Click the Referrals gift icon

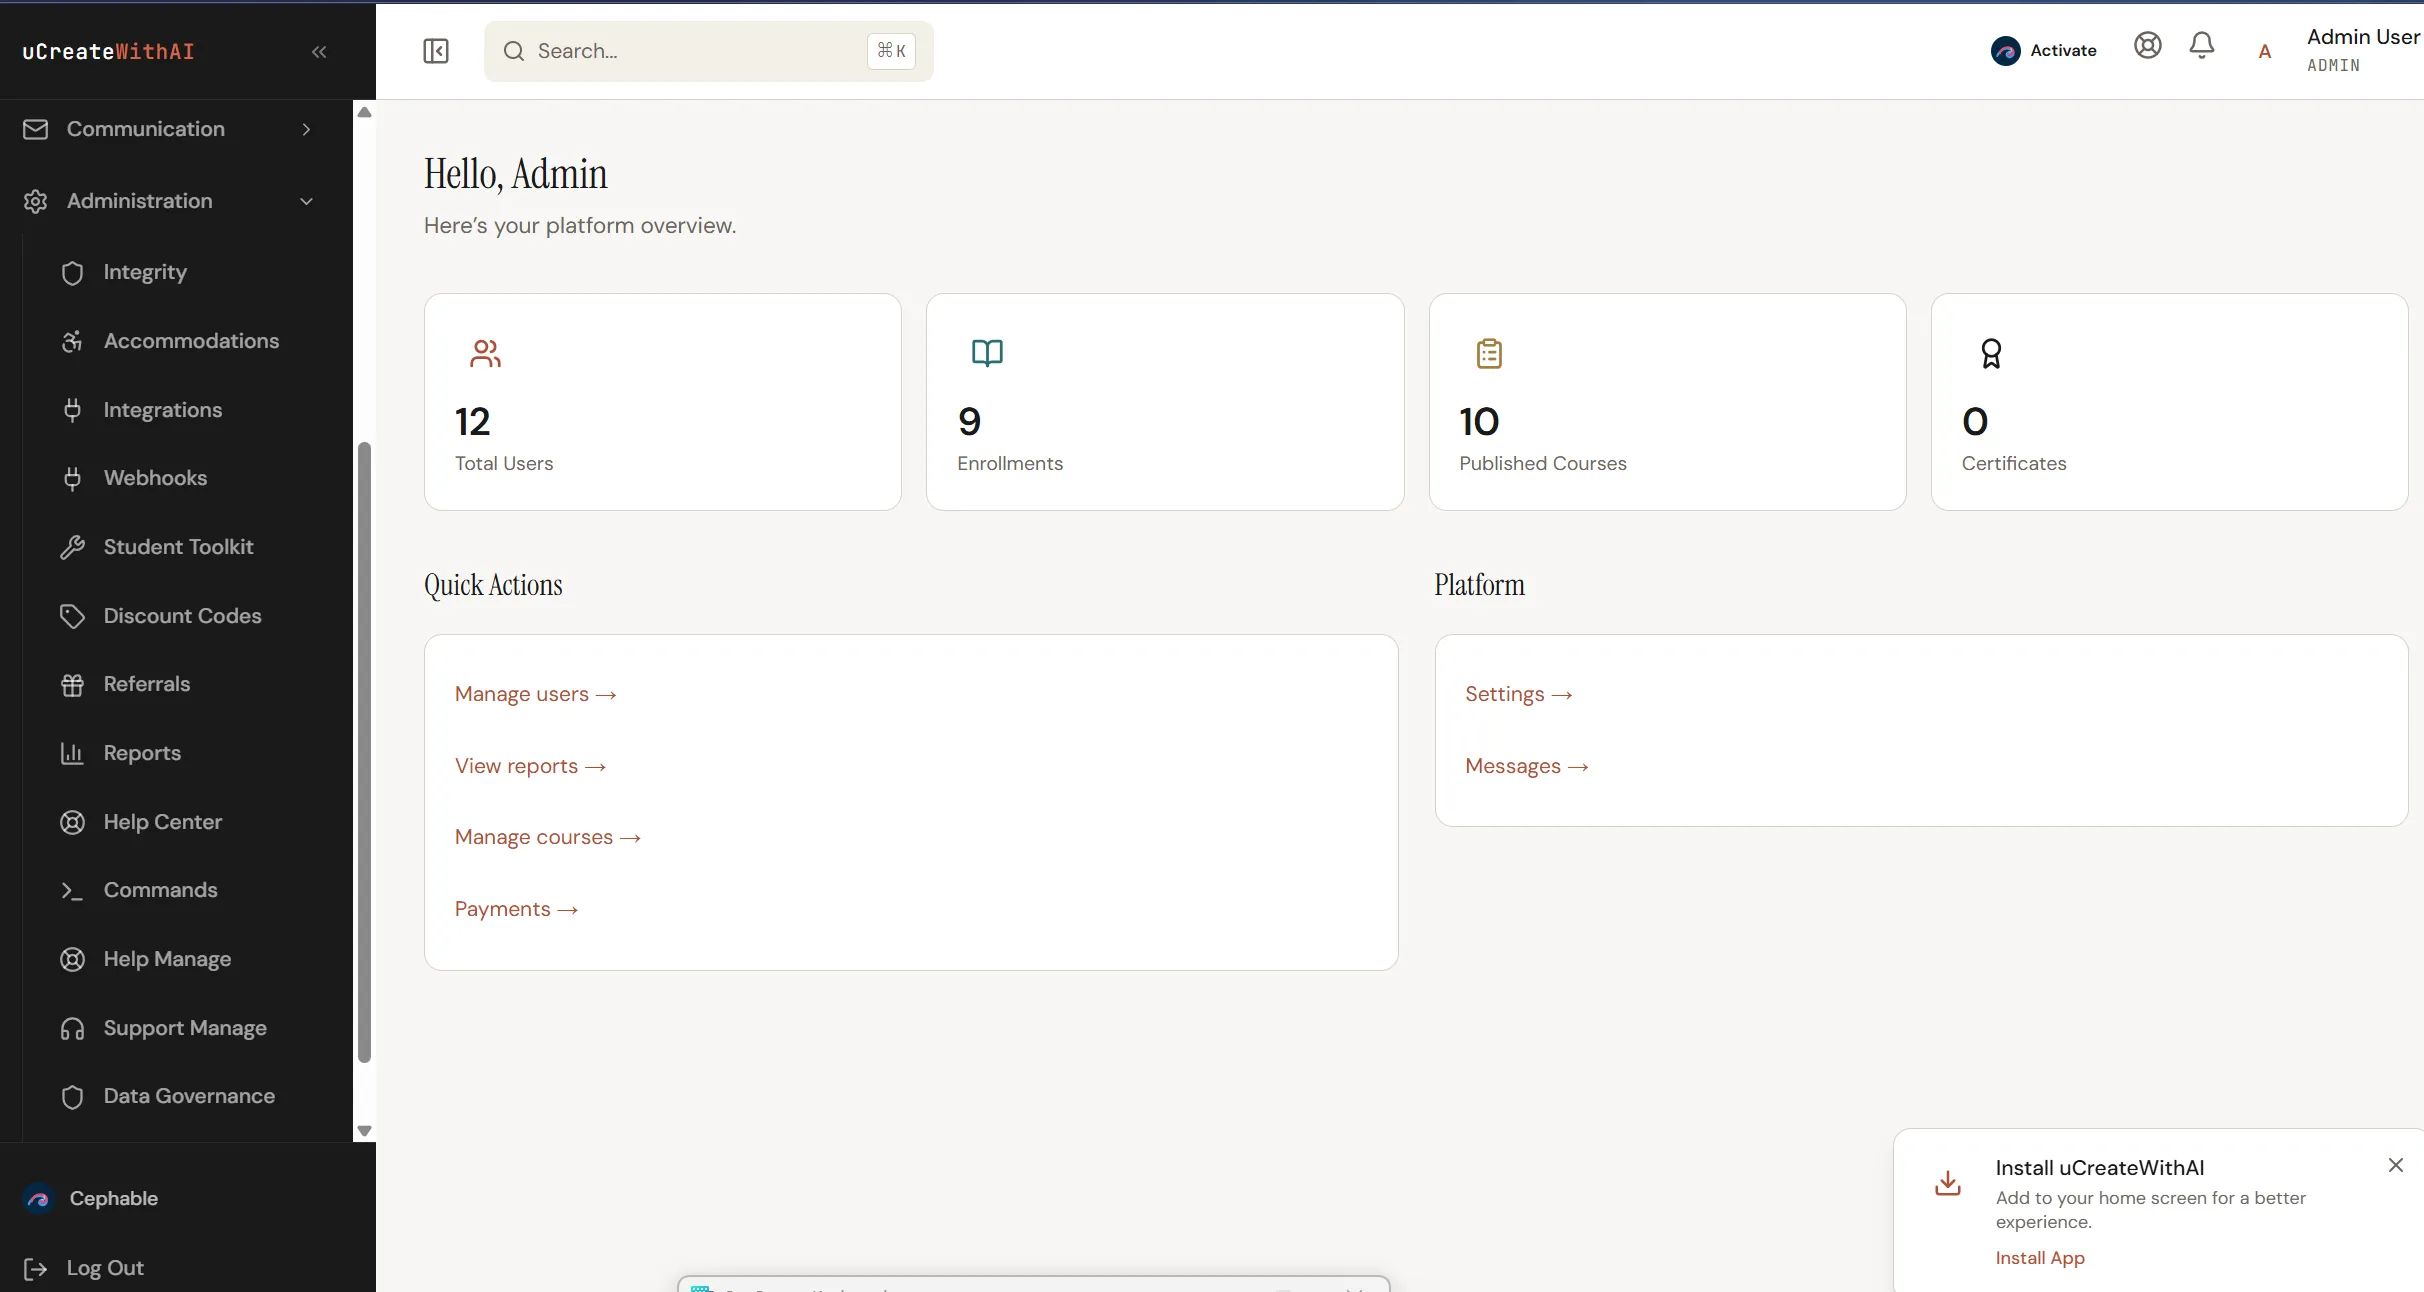pyautogui.click(x=73, y=684)
